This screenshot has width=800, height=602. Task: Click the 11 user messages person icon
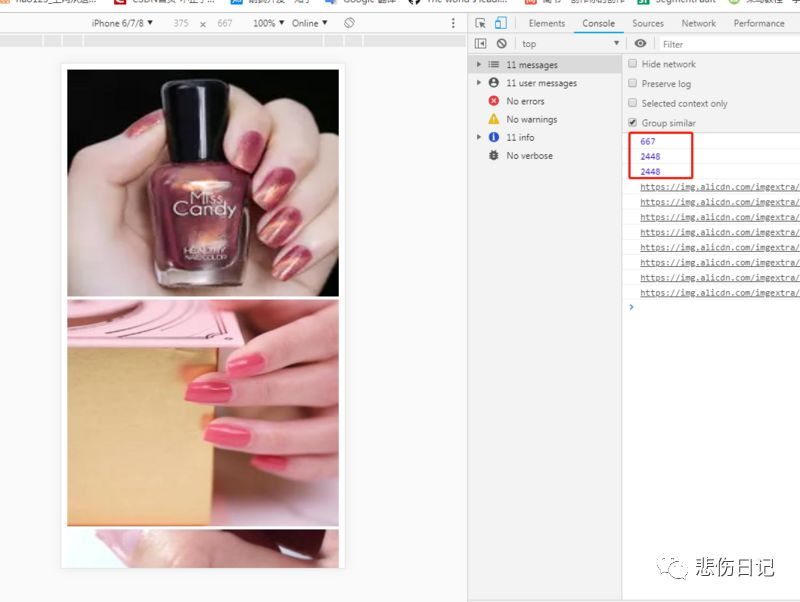(x=494, y=83)
